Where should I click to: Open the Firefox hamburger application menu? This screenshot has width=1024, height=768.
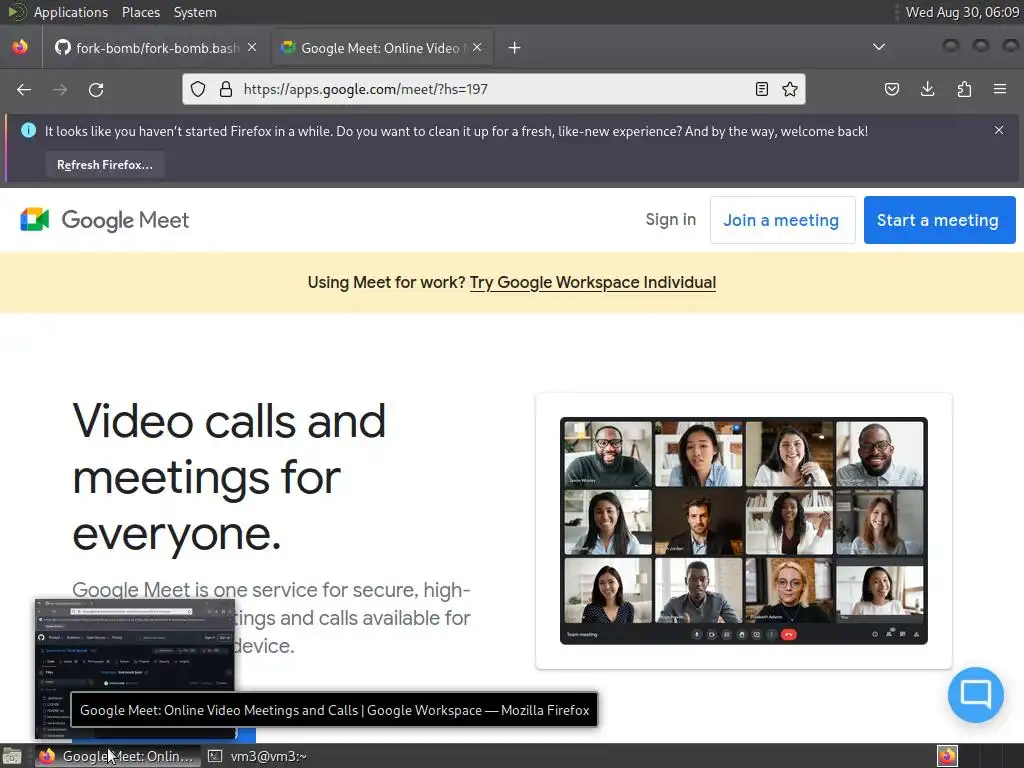1000,89
